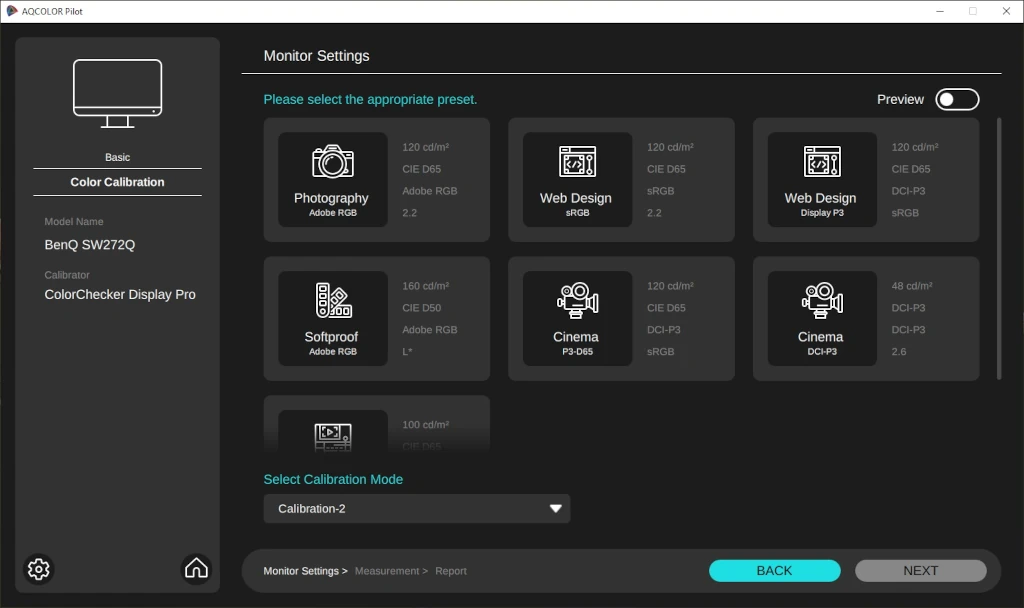Click the 2.6 gamma value in Cinema DCI-P3 card
1024x608 pixels.
pos(899,351)
